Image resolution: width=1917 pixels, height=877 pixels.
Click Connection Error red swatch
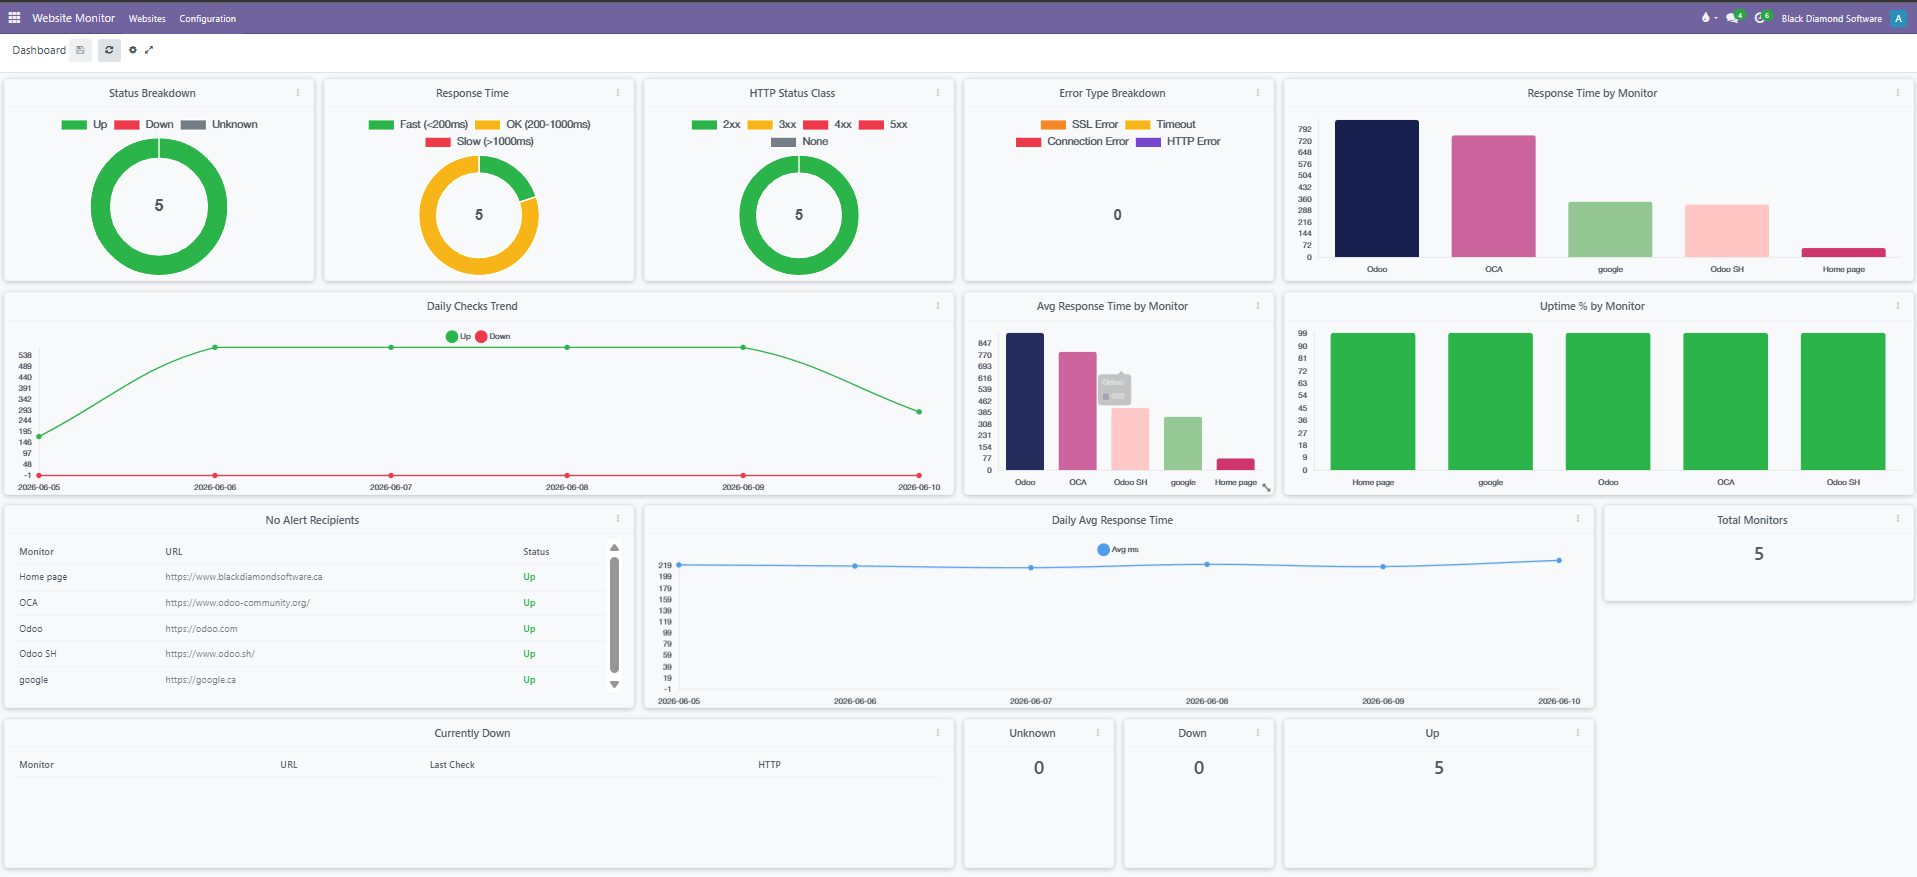[1029, 142]
